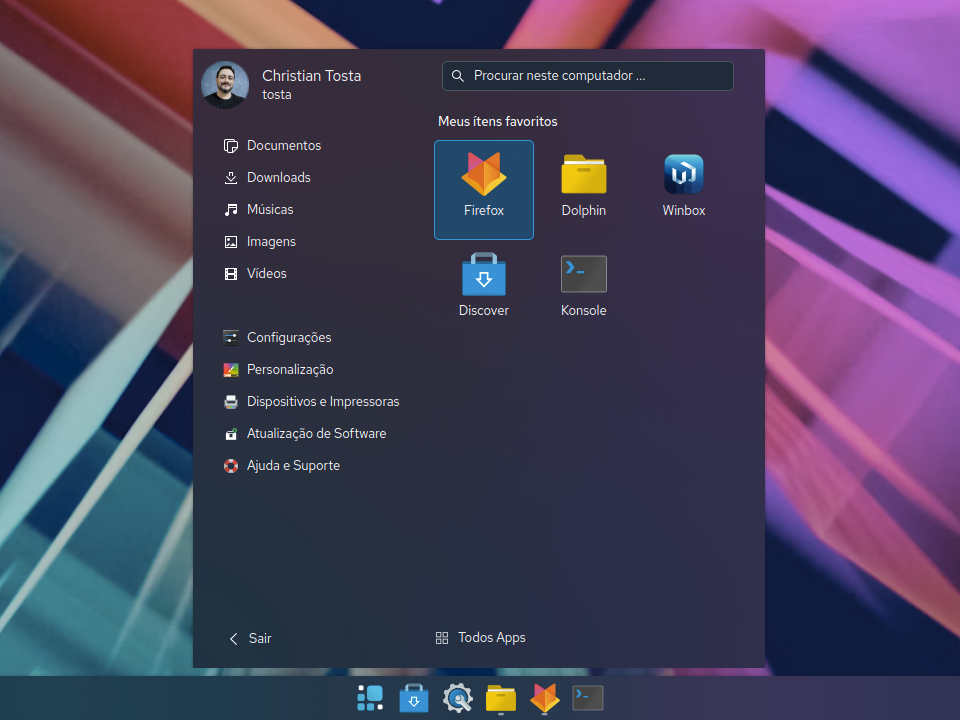Launch Winbox from favorites
The height and width of the screenshot is (720, 960).
point(683,183)
